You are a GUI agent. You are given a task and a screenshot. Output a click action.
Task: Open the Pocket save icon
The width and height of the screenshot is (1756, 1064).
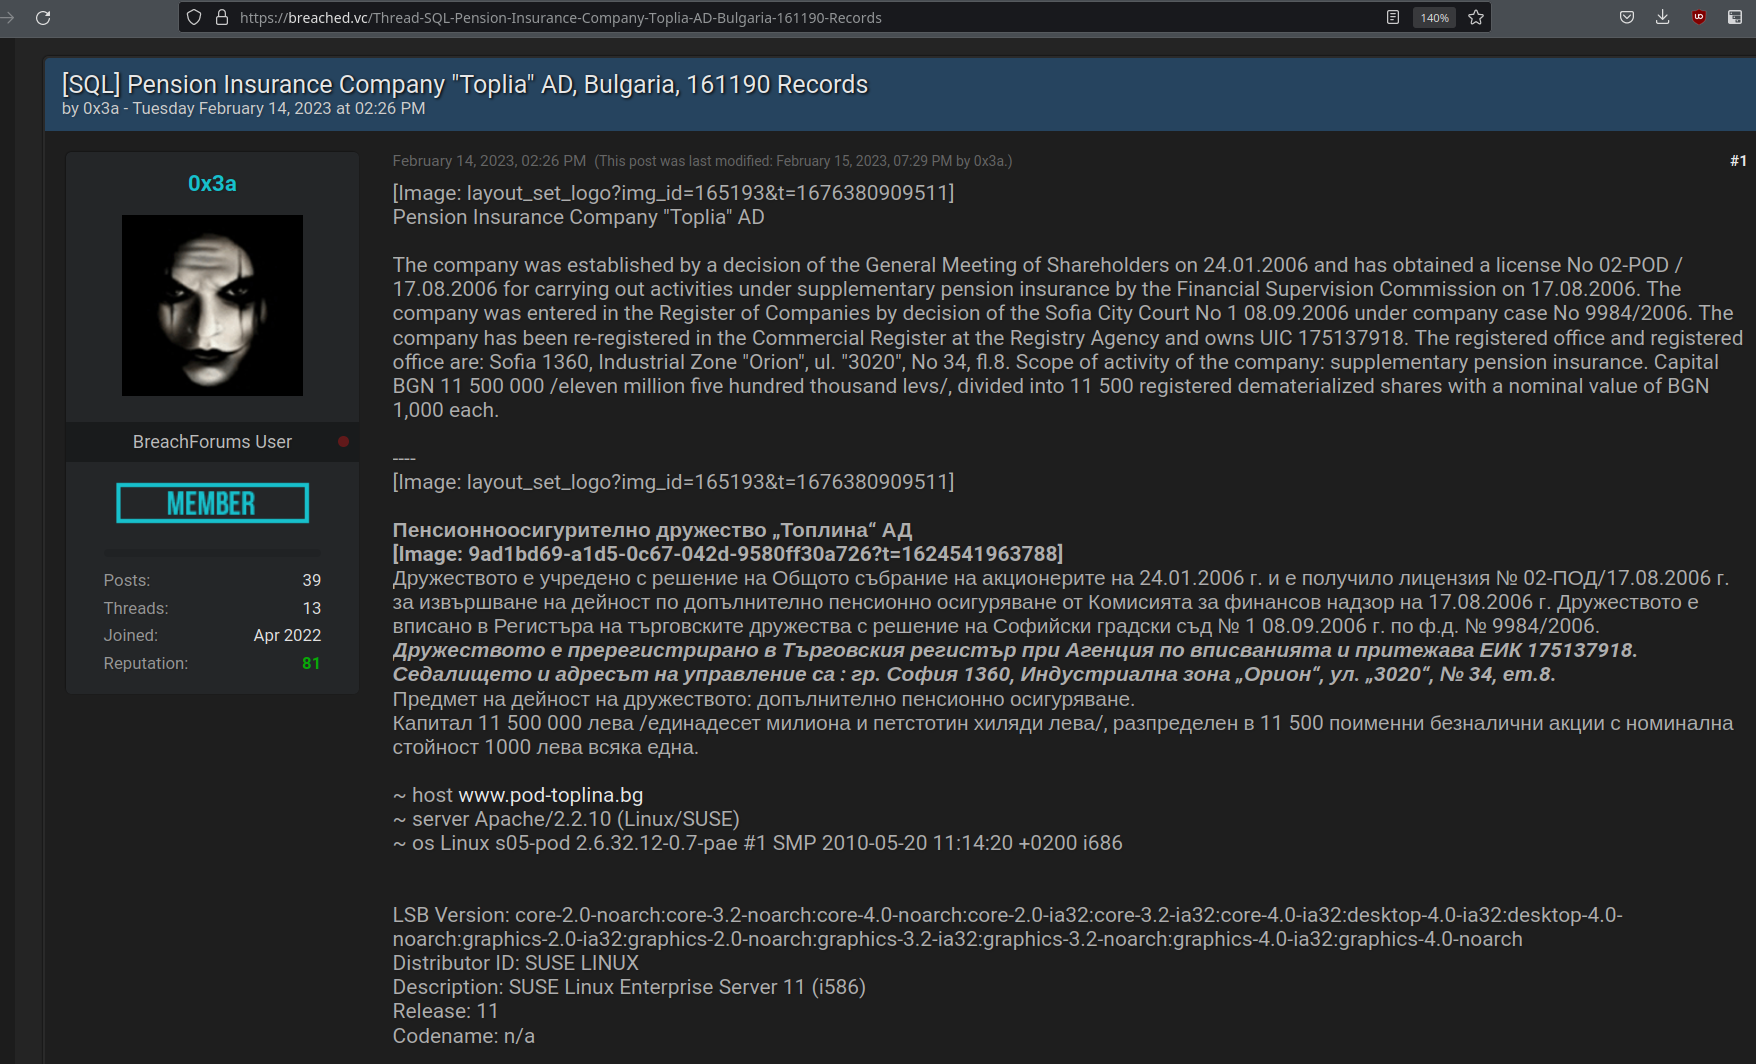coord(1627,18)
